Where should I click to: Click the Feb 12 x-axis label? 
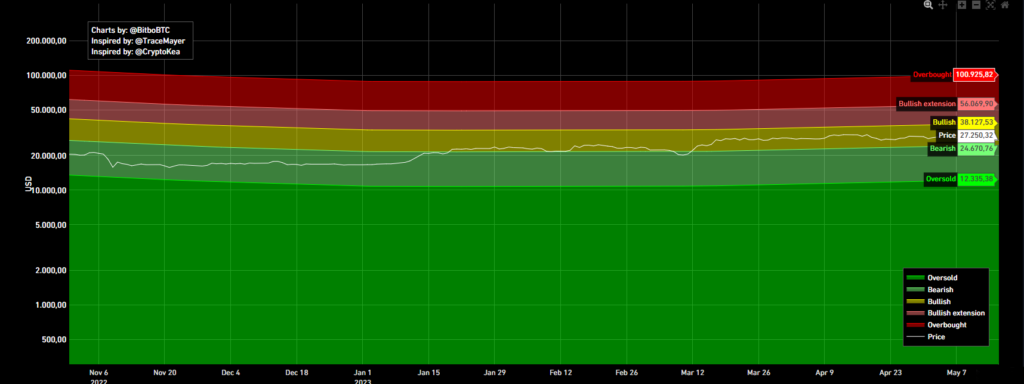(x=560, y=372)
